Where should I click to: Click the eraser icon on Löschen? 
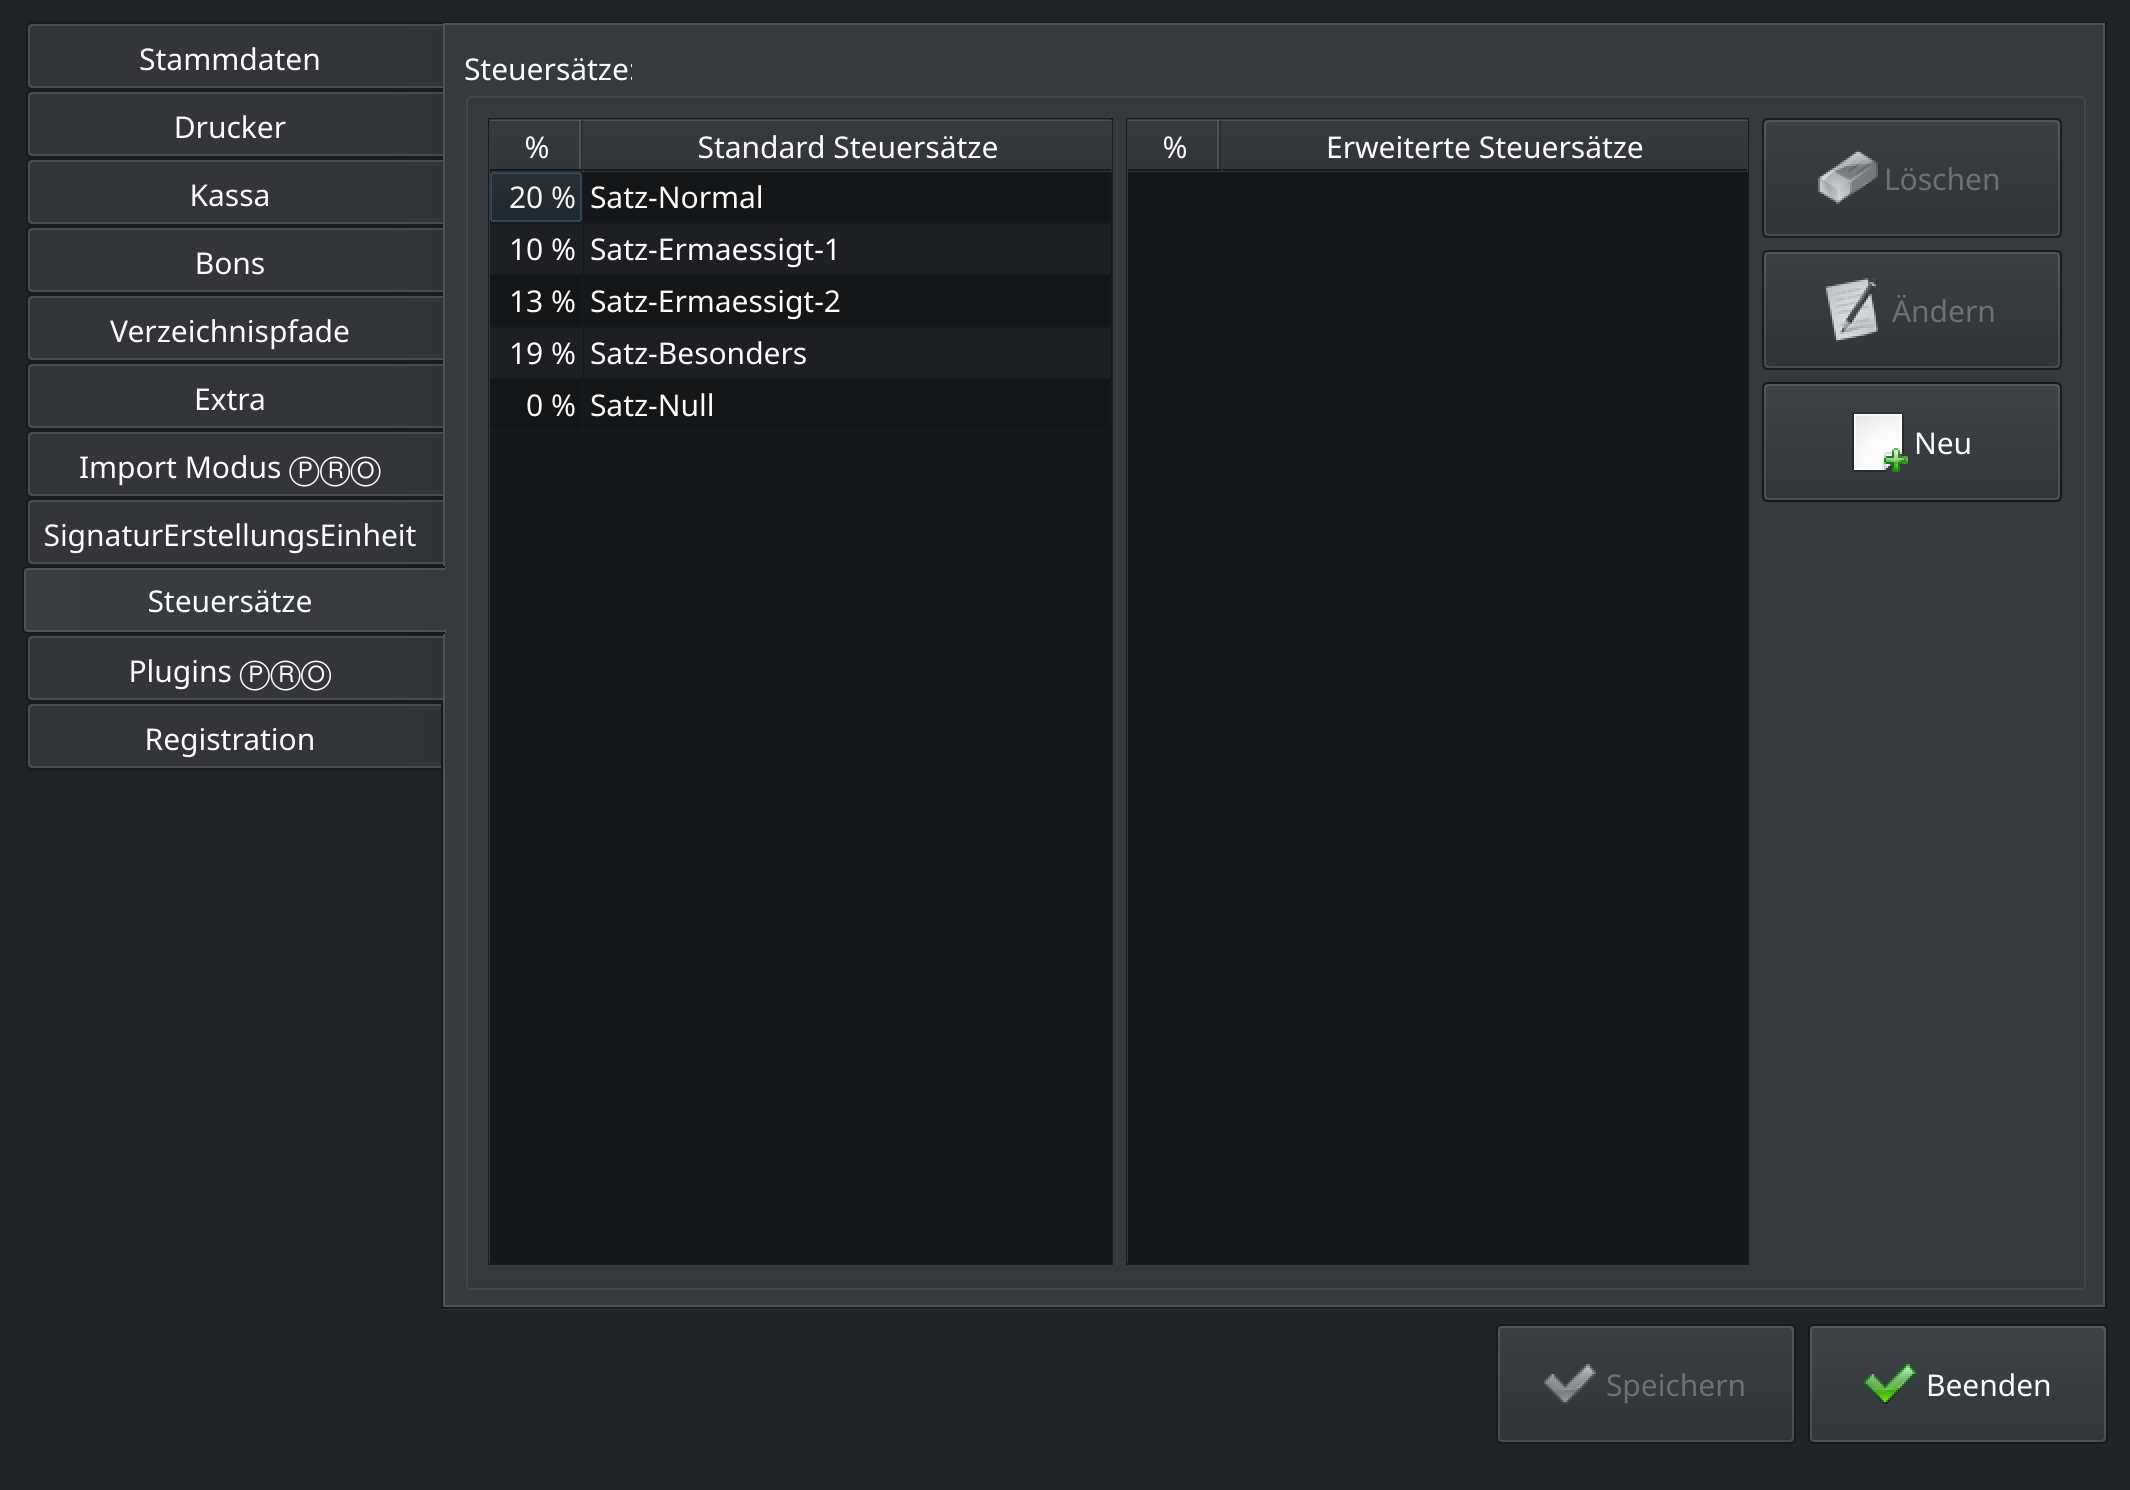(x=1847, y=178)
